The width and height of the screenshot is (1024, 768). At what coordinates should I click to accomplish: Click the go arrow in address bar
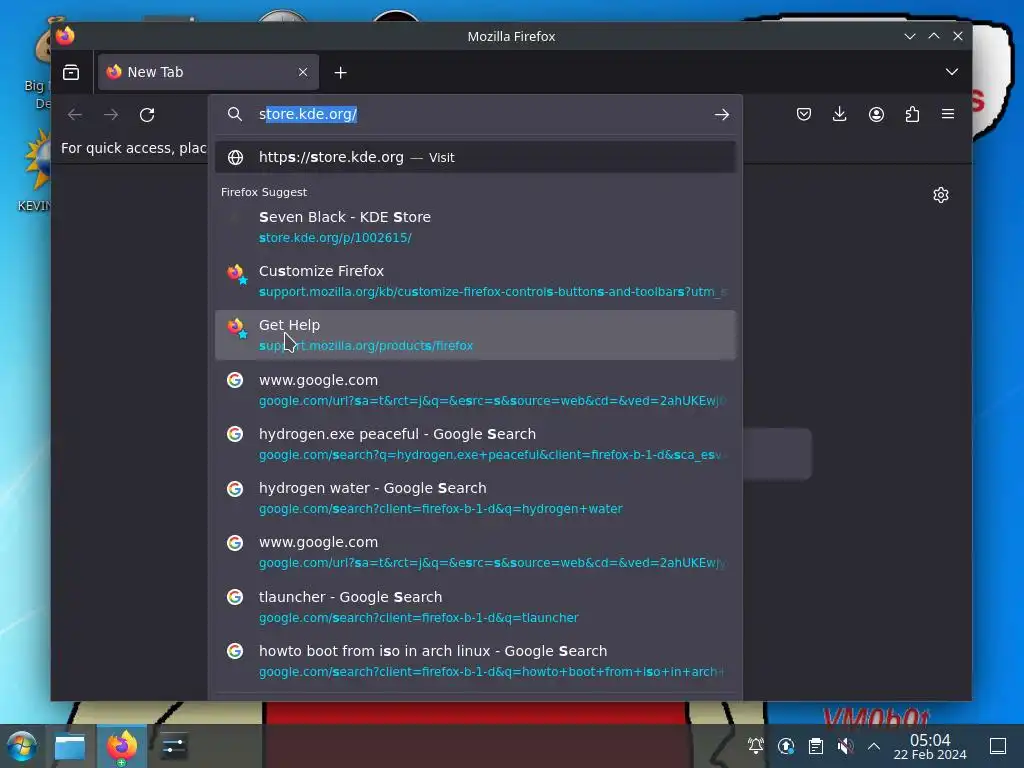(722, 114)
